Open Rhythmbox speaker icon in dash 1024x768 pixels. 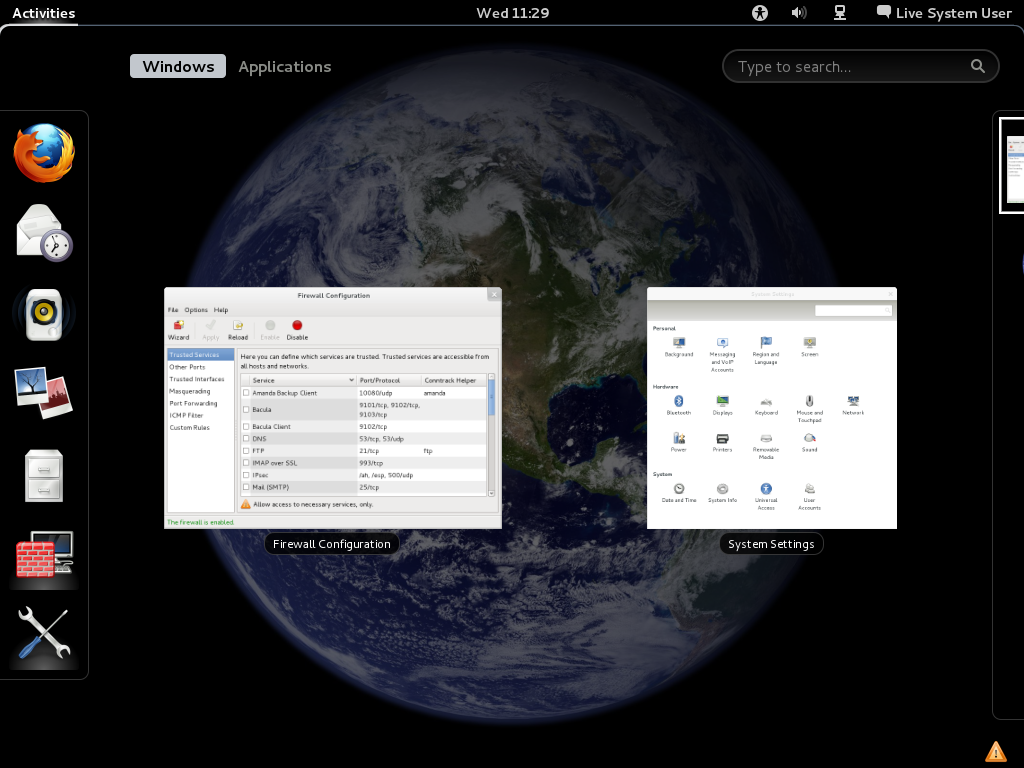tap(44, 314)
